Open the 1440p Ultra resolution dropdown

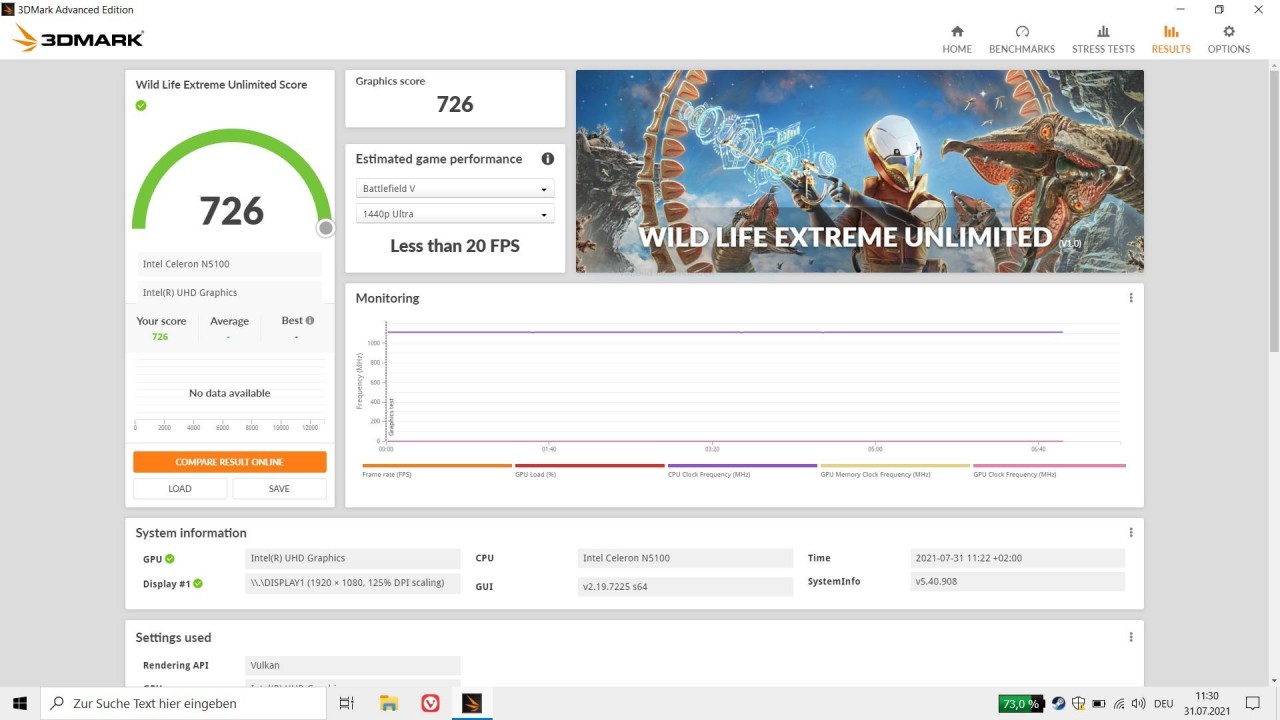[455, 214]
